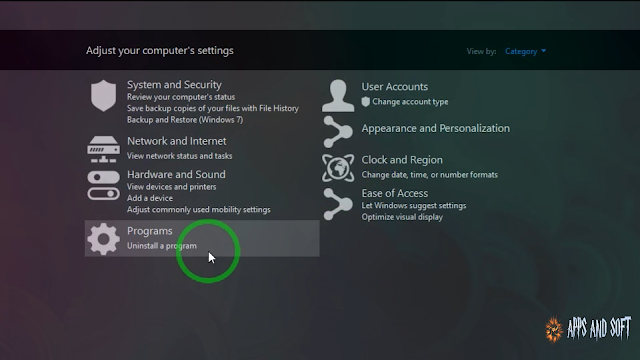Viewport: 640px width, 360px height.
Task: Select View network status and tasks
Action: point(180,156)
